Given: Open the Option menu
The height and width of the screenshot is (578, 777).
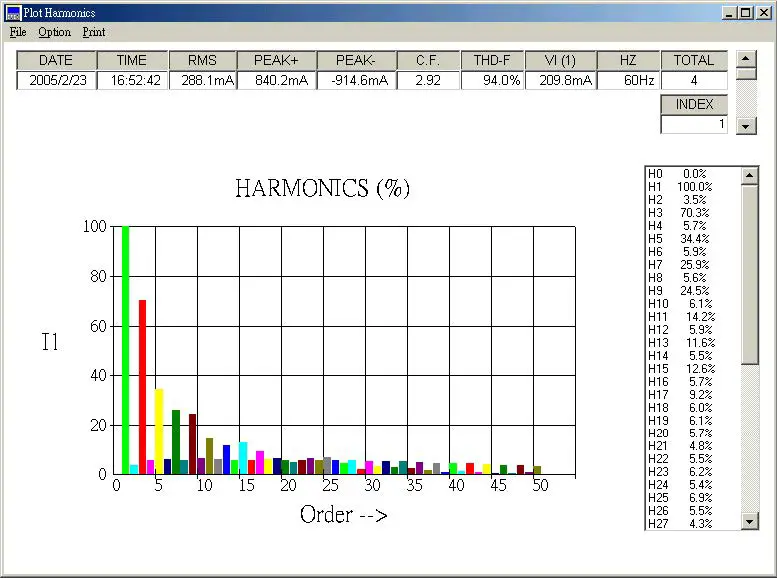Looking at the screenshot, I should point(55,32).
